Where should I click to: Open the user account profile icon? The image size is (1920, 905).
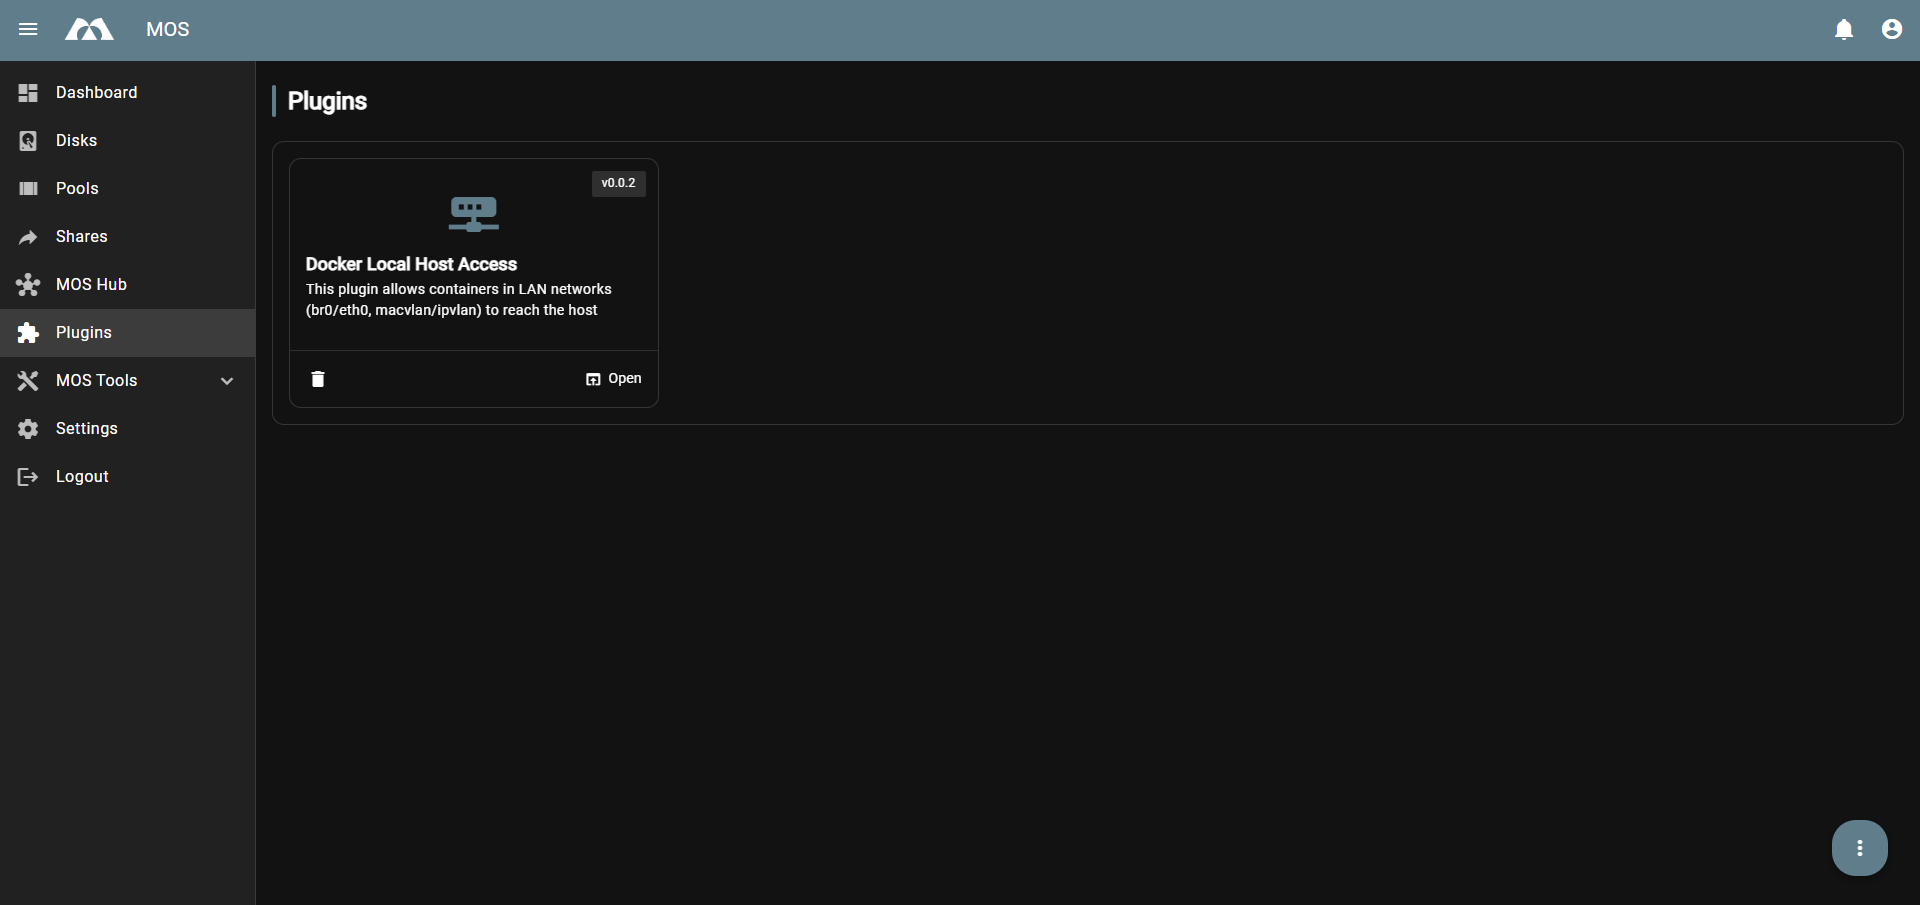[1891, 29]
